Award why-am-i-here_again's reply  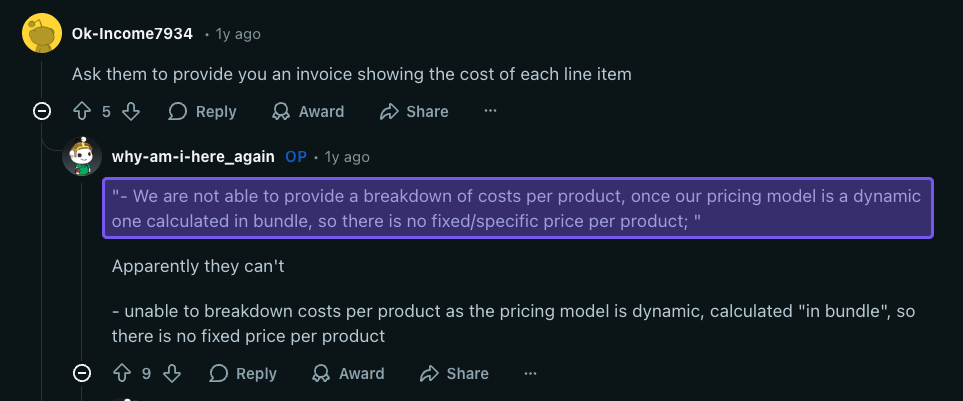tap(348, 373)
